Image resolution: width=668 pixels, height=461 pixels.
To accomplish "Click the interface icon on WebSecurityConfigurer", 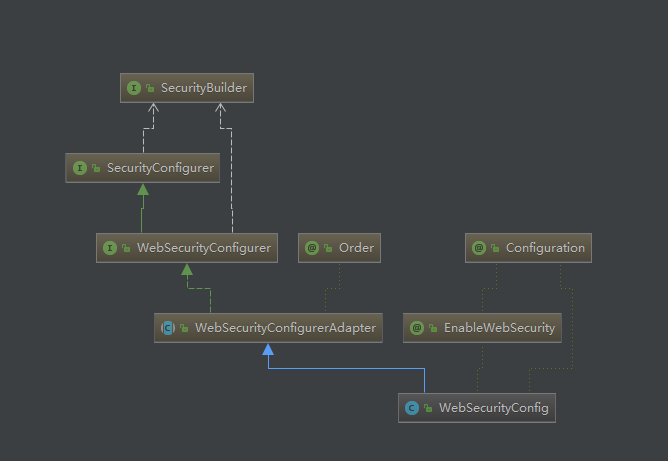I will (110, 248).
